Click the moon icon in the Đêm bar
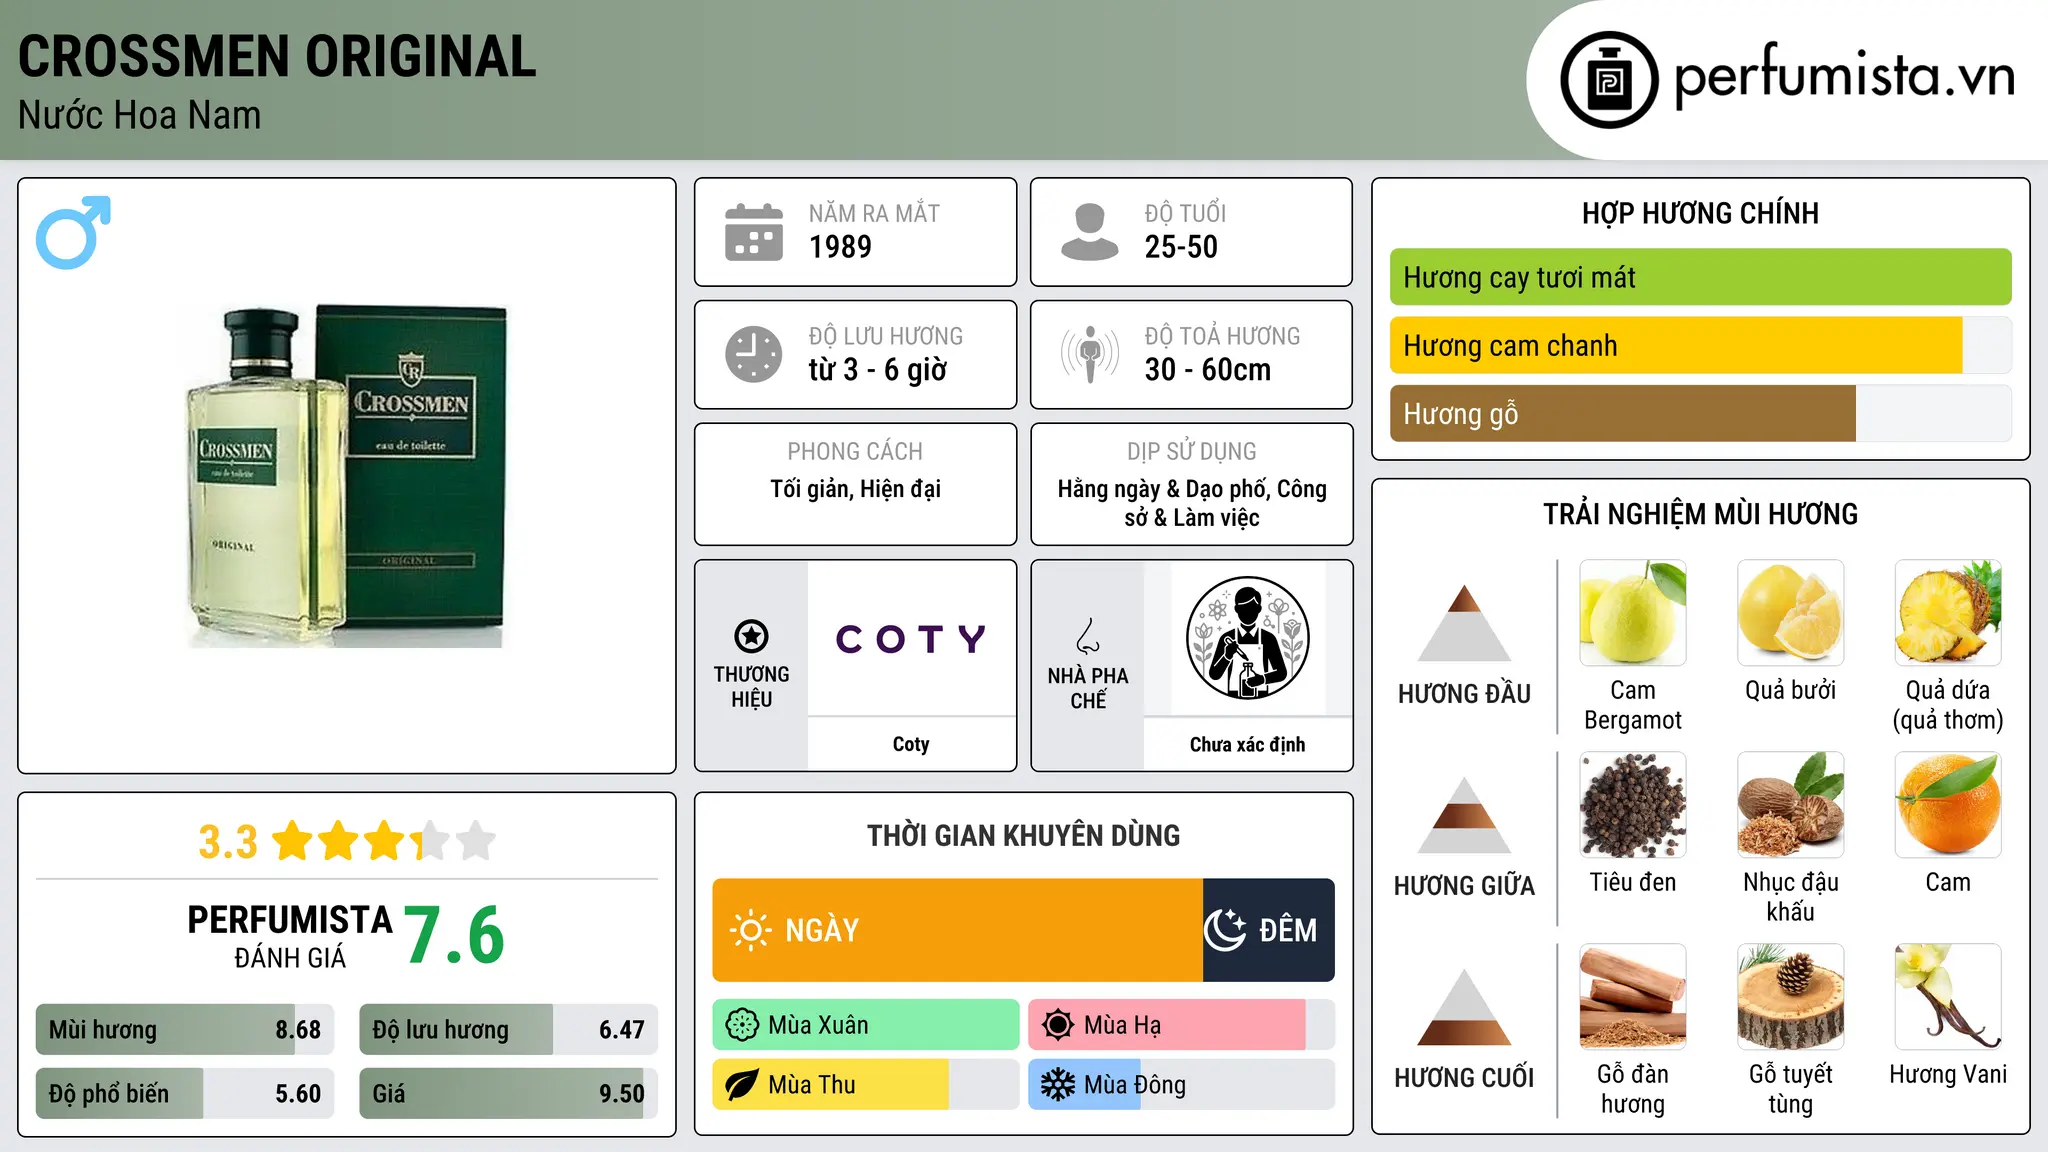Viewport: 2048px width, 1152px height. [x=1225, y=930]
